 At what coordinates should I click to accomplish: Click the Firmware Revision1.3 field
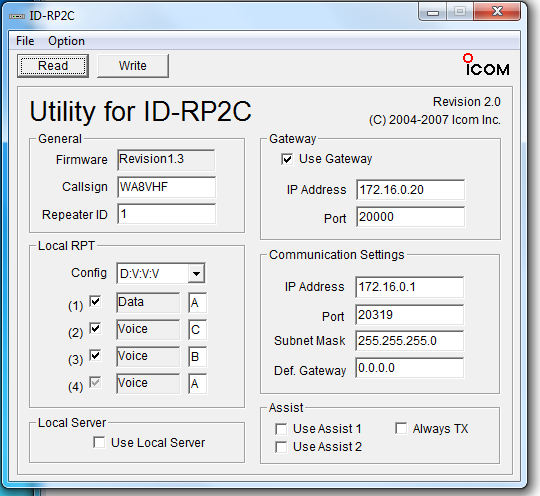tap(166, 160)
